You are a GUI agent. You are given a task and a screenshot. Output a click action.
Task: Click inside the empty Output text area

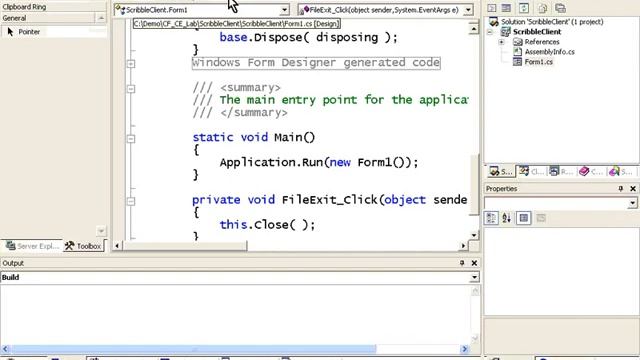[235, 314]
